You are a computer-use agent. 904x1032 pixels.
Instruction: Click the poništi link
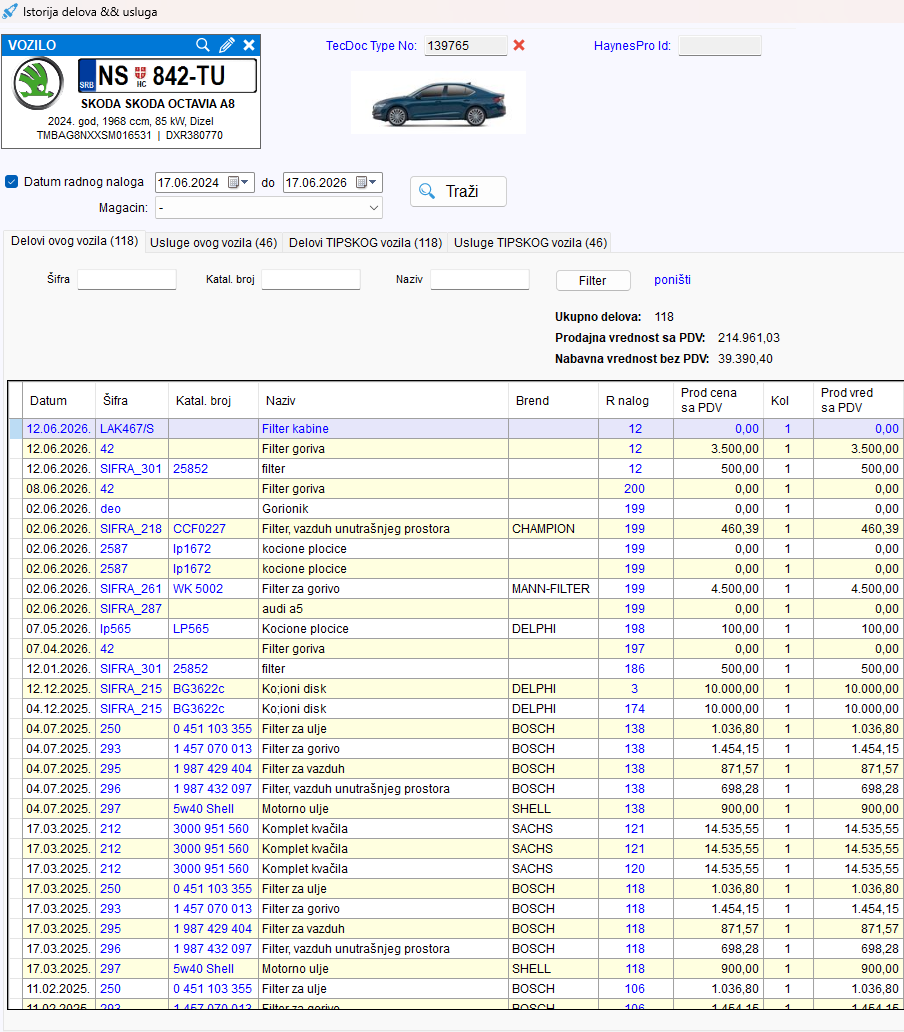click(x=672, y=280)
